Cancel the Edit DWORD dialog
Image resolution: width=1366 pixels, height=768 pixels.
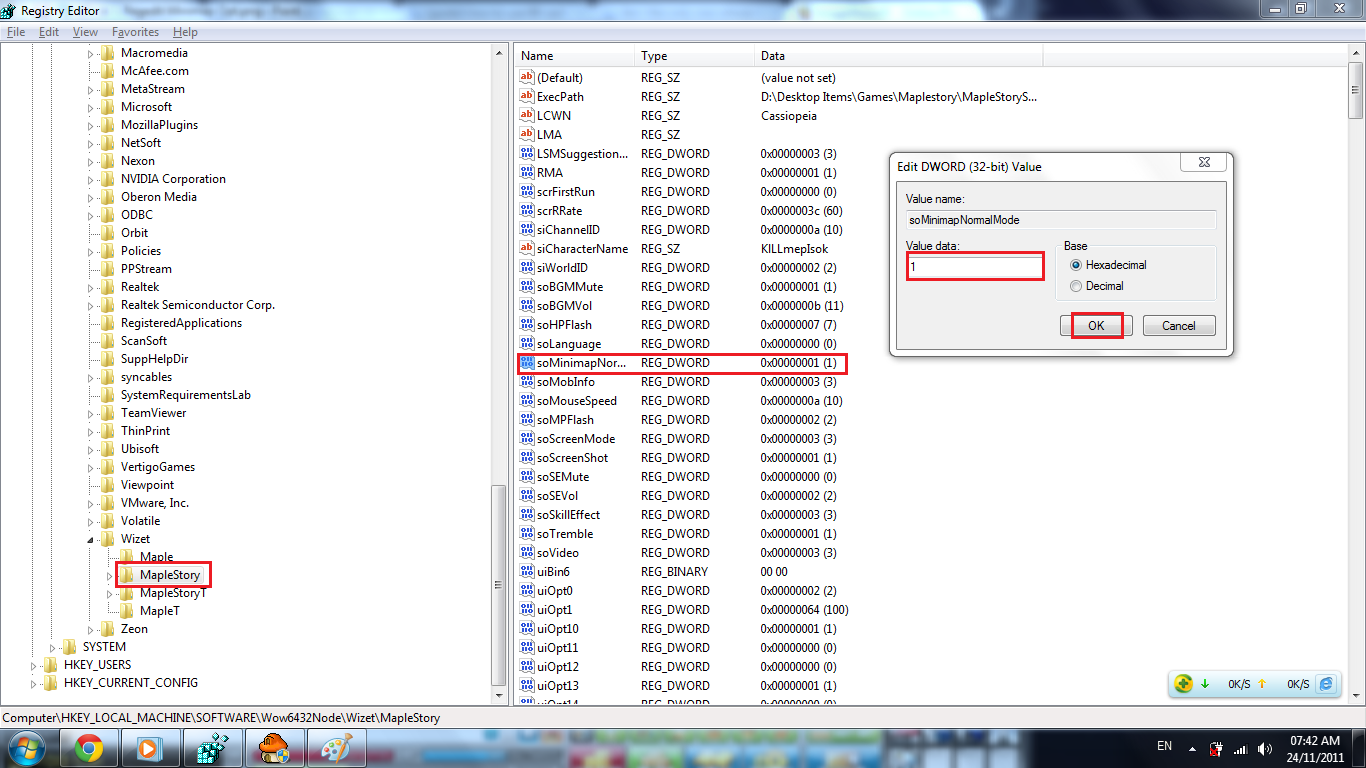click(1178, 325)
